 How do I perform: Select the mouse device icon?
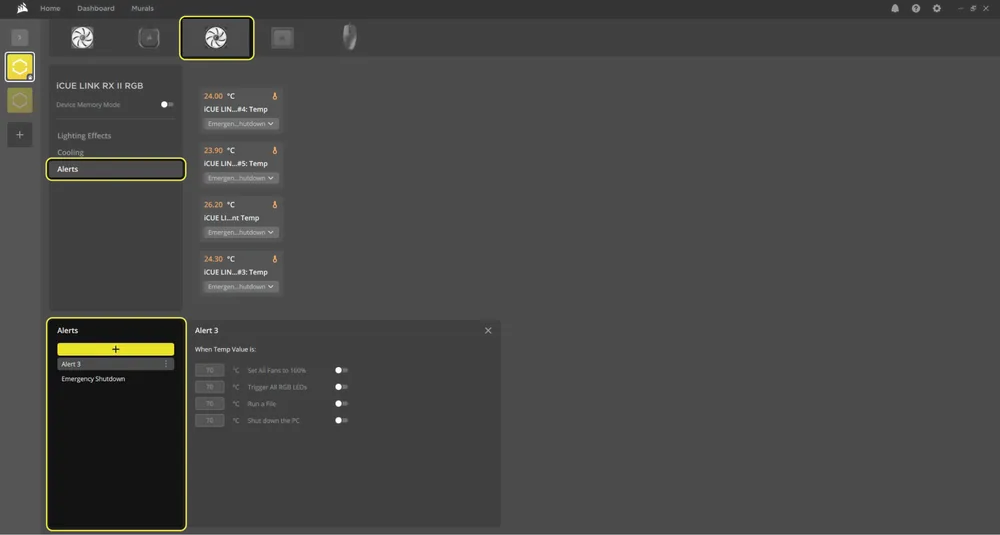[x=349, y=37]
